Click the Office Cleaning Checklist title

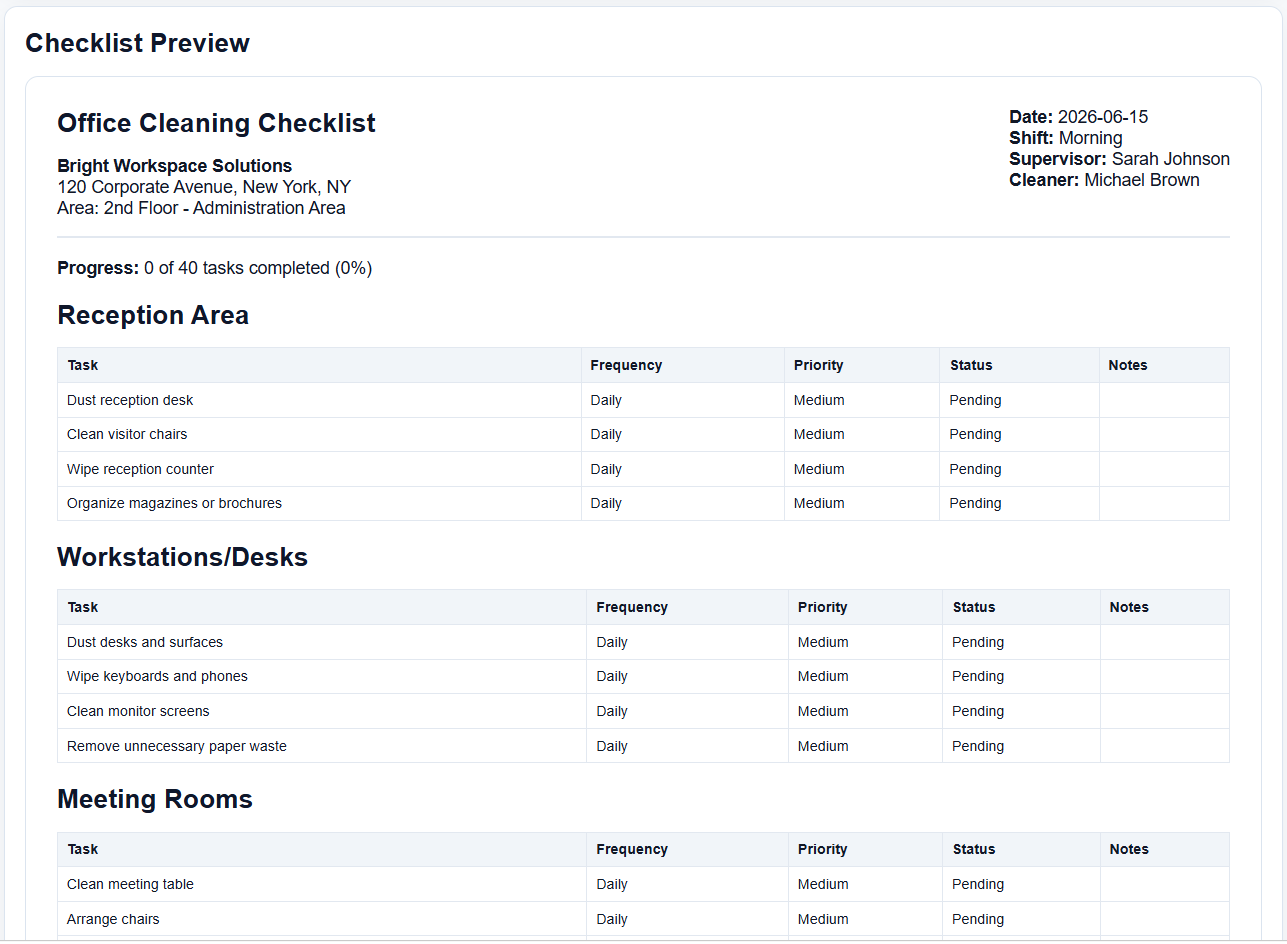pos(216,123)
